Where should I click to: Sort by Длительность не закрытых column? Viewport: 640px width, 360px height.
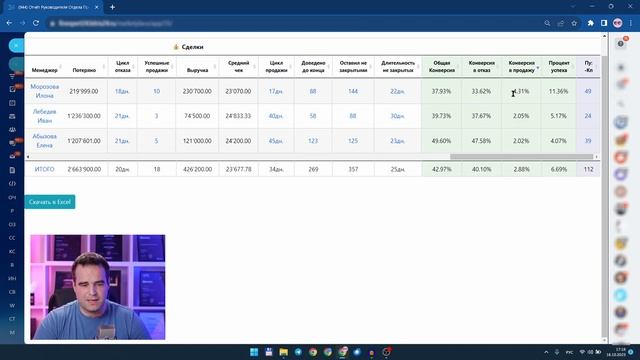[398, 67]
